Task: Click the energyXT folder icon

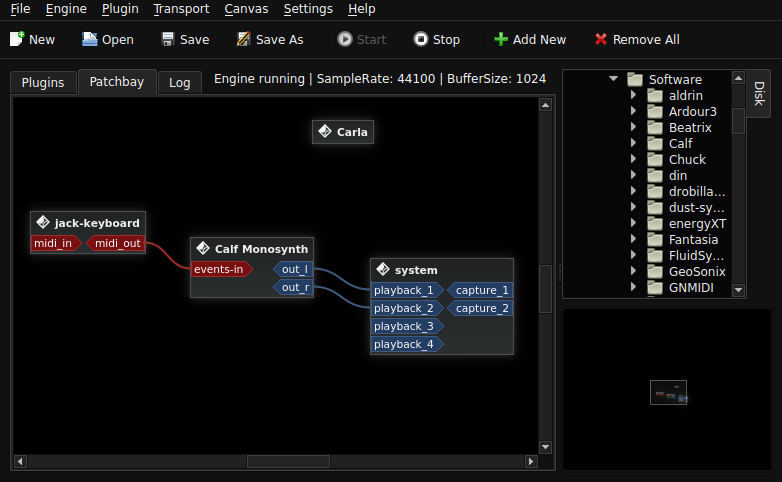Action: pos(655,224)
